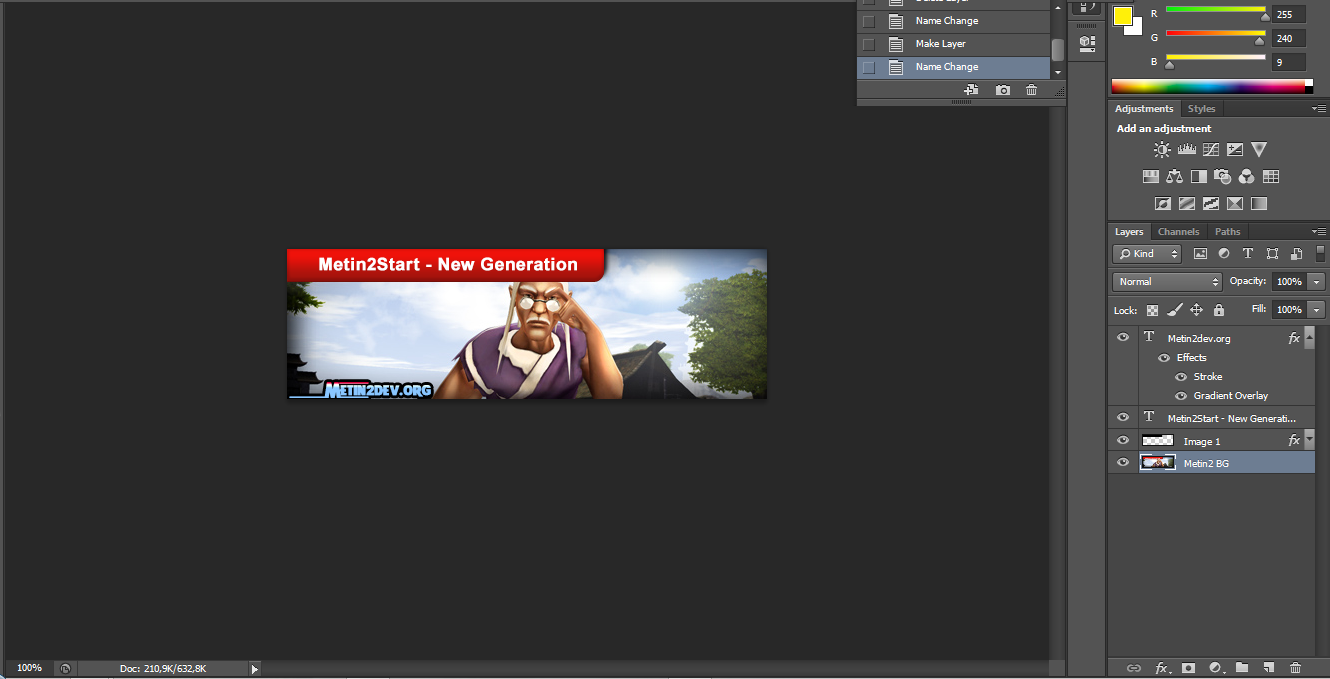This screenshot has width=1330, height=679.
Task: Create new fill or adjustment layer
Action: tap(1216, 667)
